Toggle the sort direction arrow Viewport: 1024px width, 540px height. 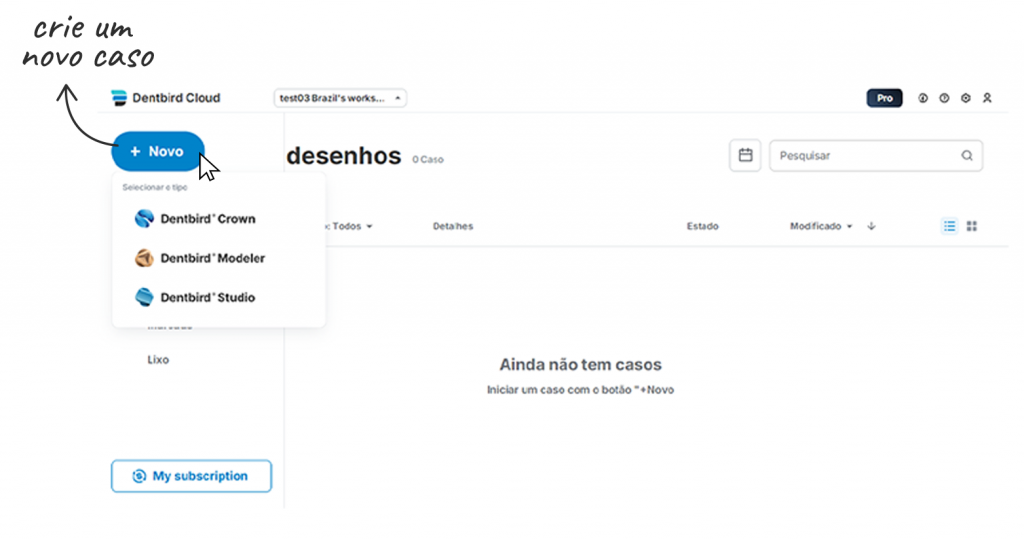871,226
